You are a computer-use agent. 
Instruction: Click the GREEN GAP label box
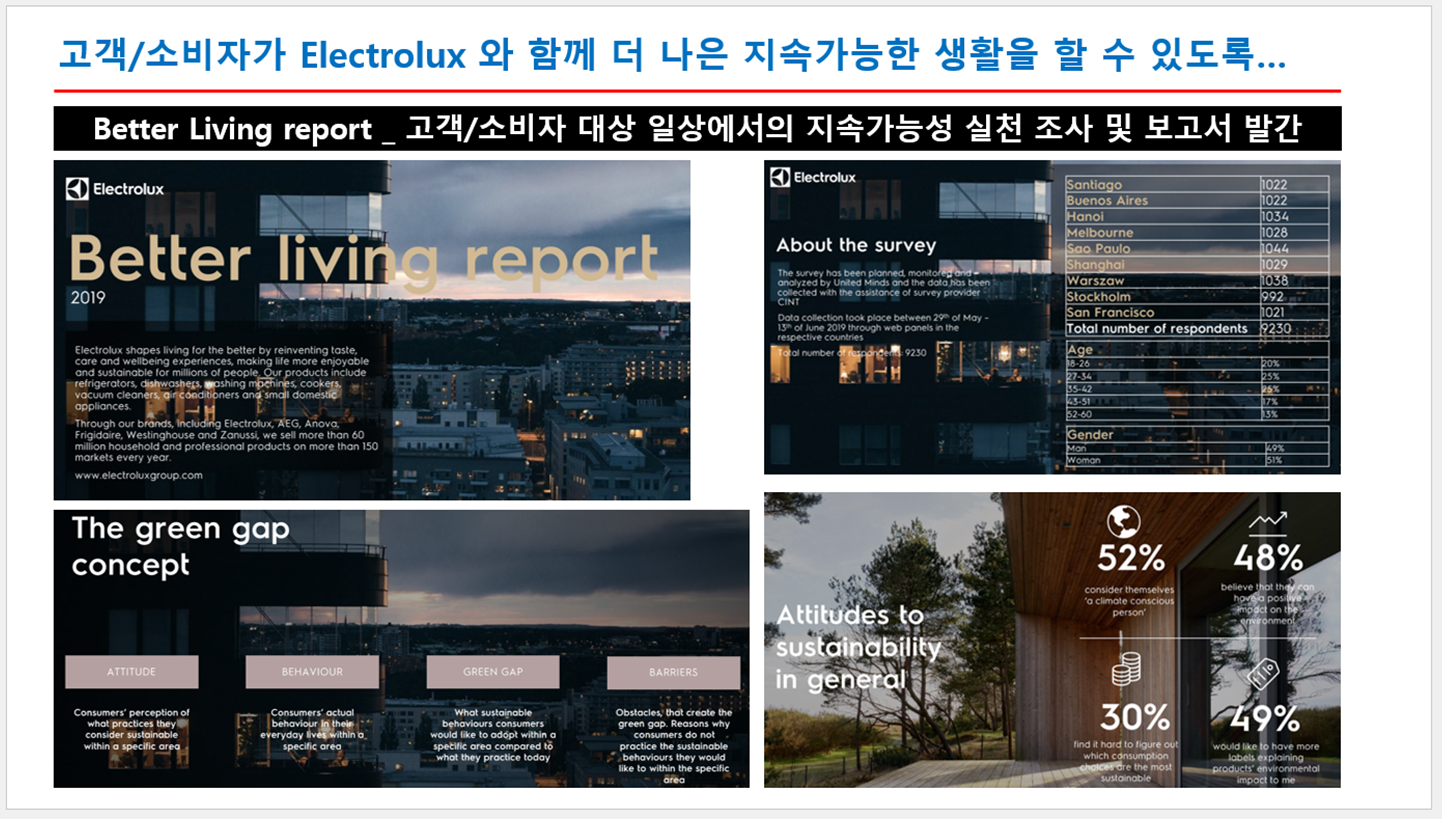(x=492, y=672)
